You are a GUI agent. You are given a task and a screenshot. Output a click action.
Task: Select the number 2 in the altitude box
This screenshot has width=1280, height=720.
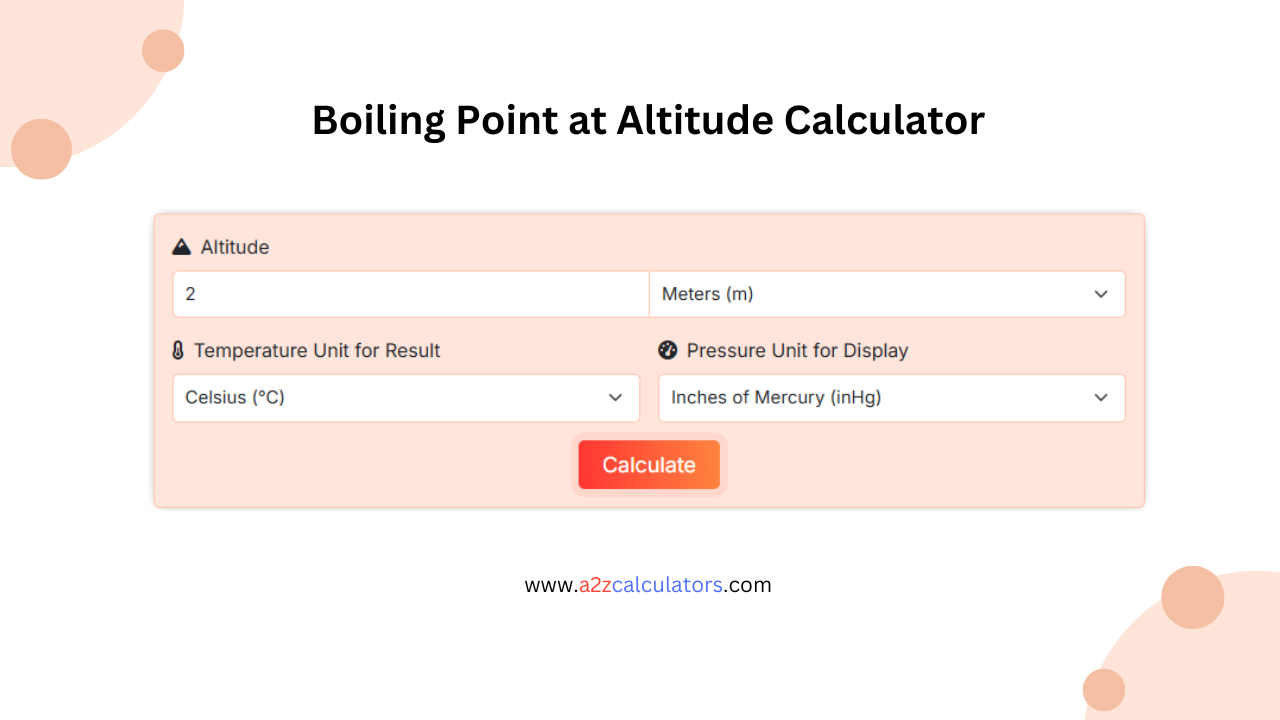click(188, 294)
